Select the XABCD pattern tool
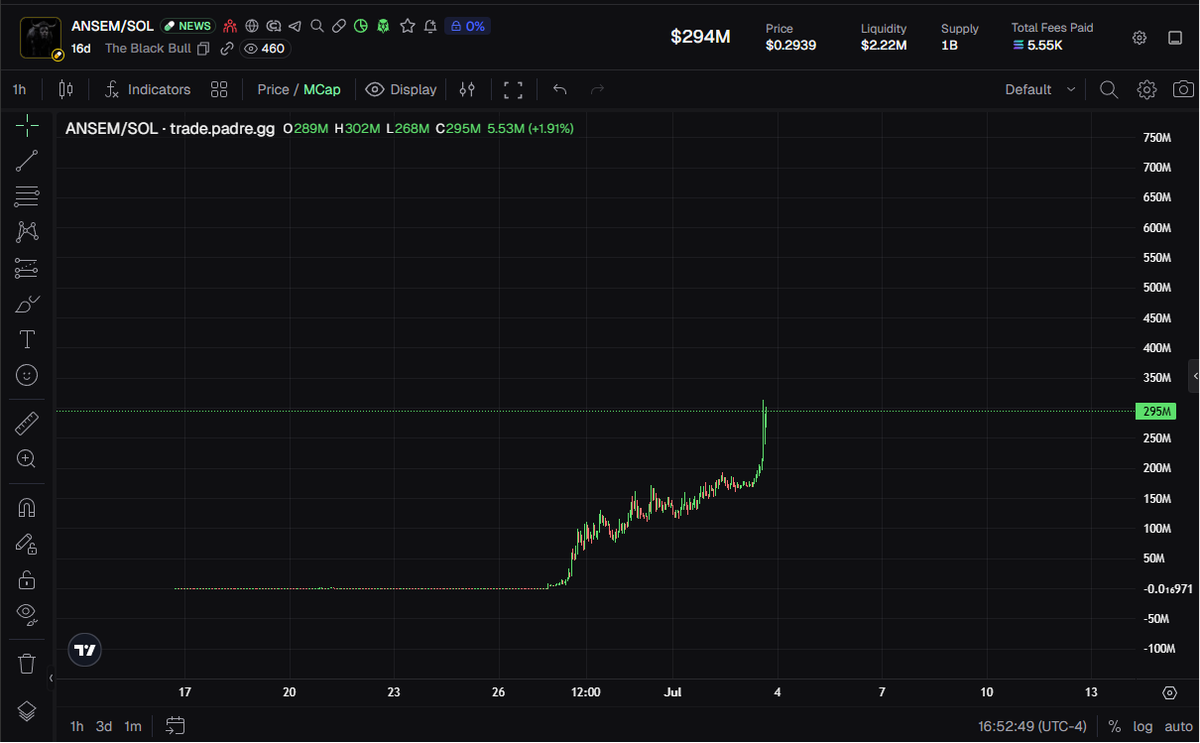 27,232
